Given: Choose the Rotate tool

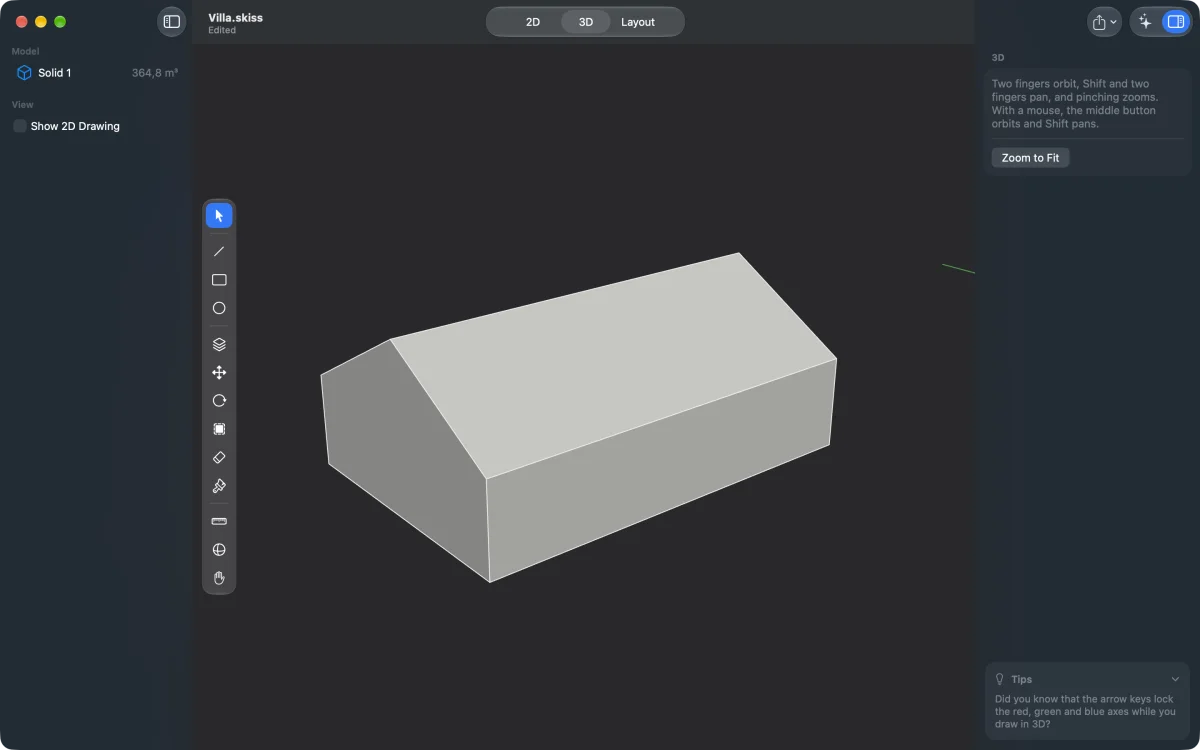Looking at the screenshot, I should 219,400.
